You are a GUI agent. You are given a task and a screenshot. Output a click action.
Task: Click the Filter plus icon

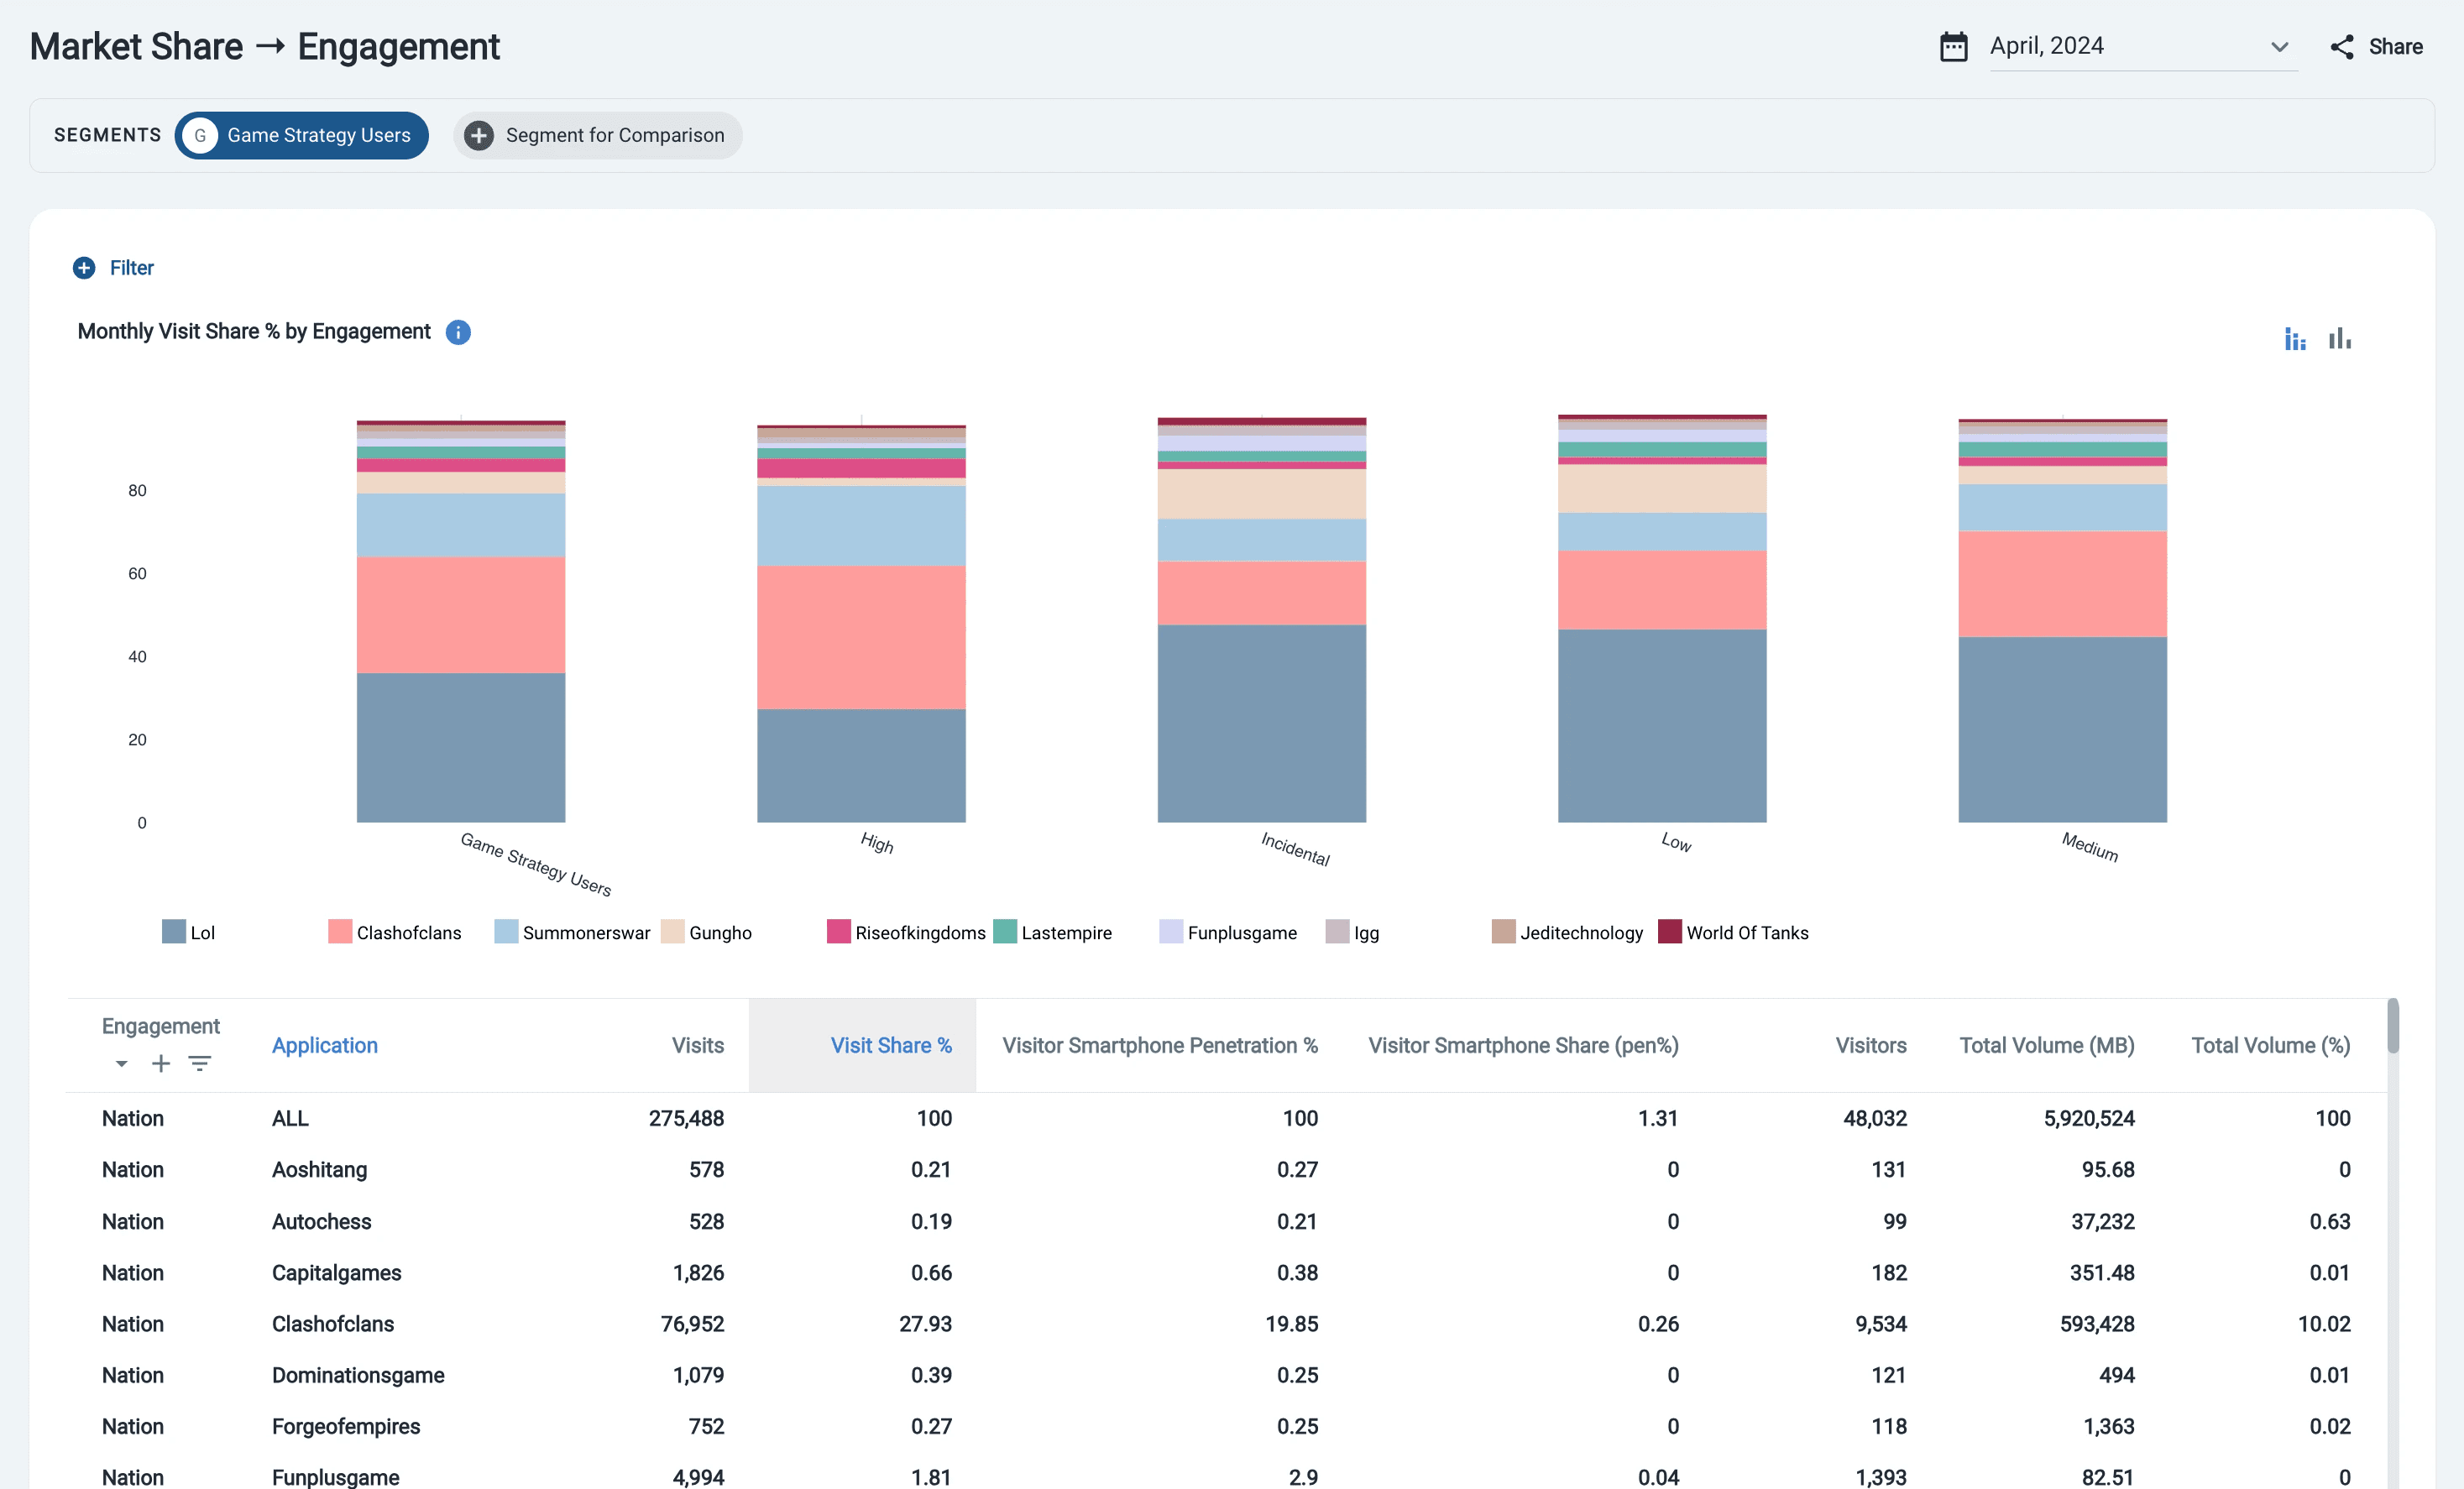(x=84, y=268)
